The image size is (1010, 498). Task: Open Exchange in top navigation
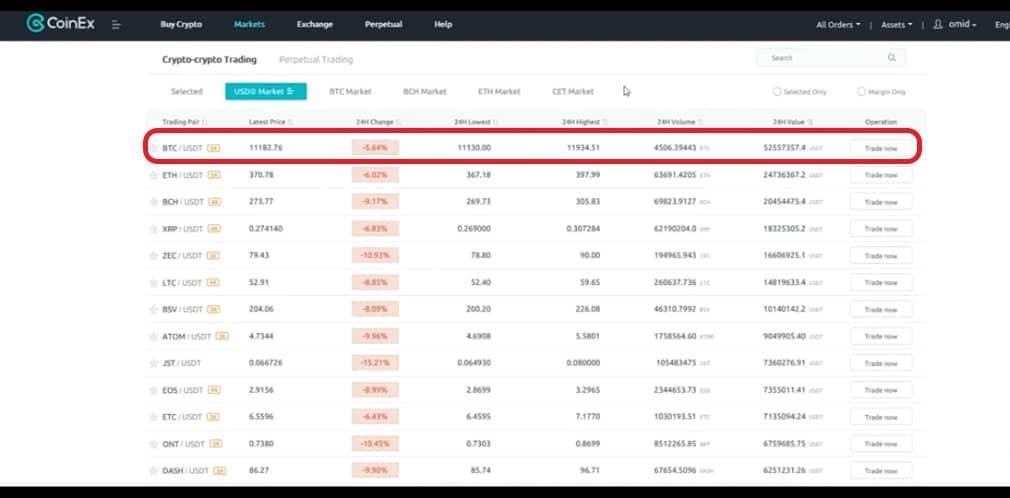click(x=315, y=24)
